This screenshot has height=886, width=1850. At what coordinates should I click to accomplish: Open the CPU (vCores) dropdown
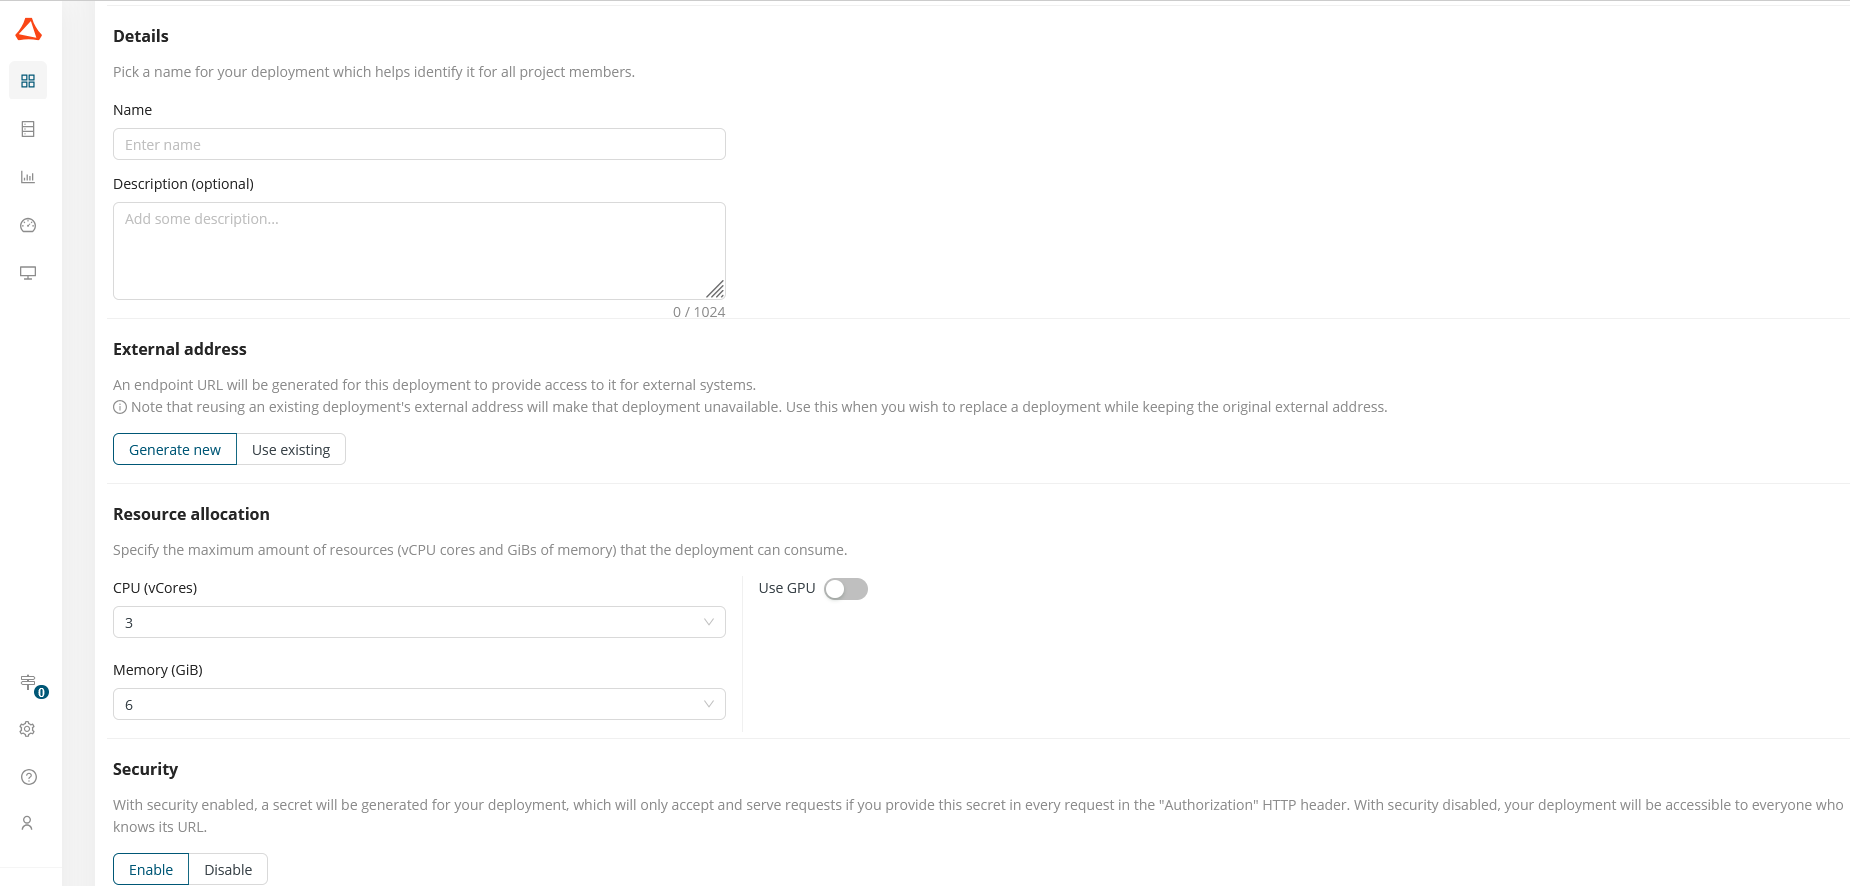tap(419, 622)
